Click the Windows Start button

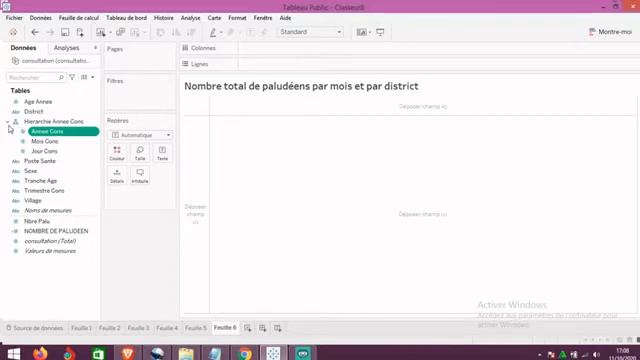tap(13, 353)
